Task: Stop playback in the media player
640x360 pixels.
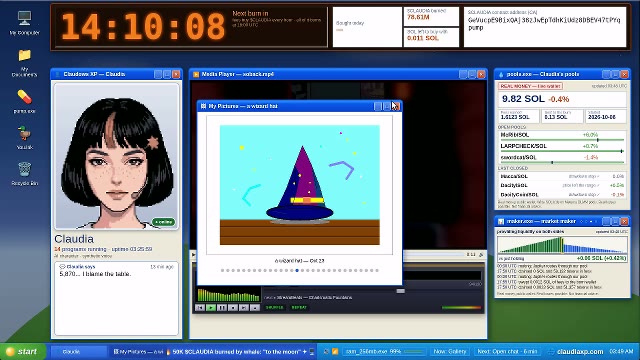Action: [233, 307]
